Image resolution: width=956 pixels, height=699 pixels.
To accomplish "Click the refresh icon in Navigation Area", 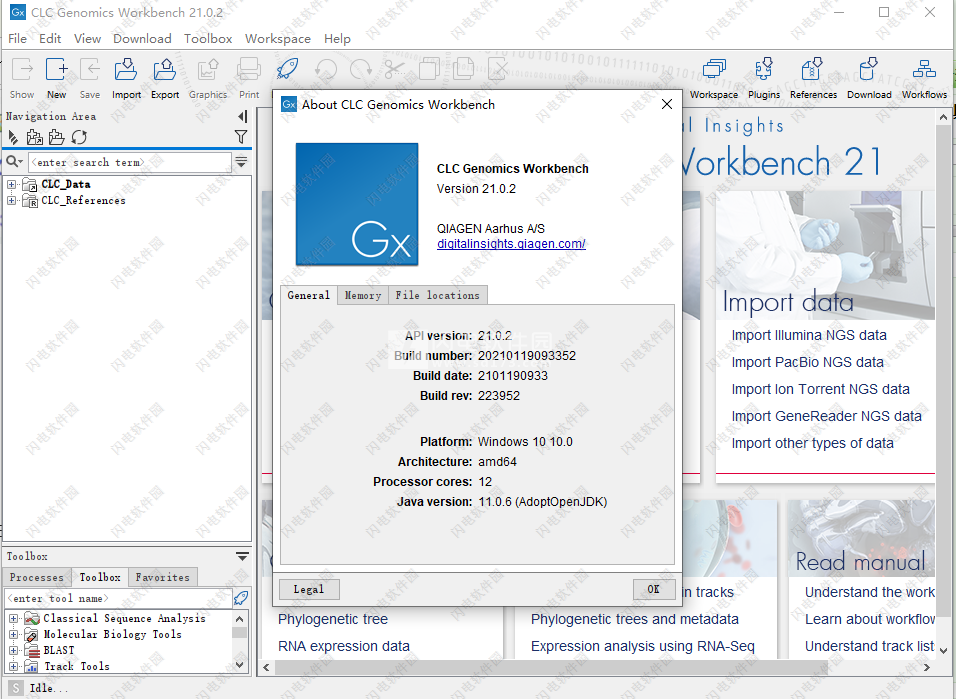I will click(79, 137).
